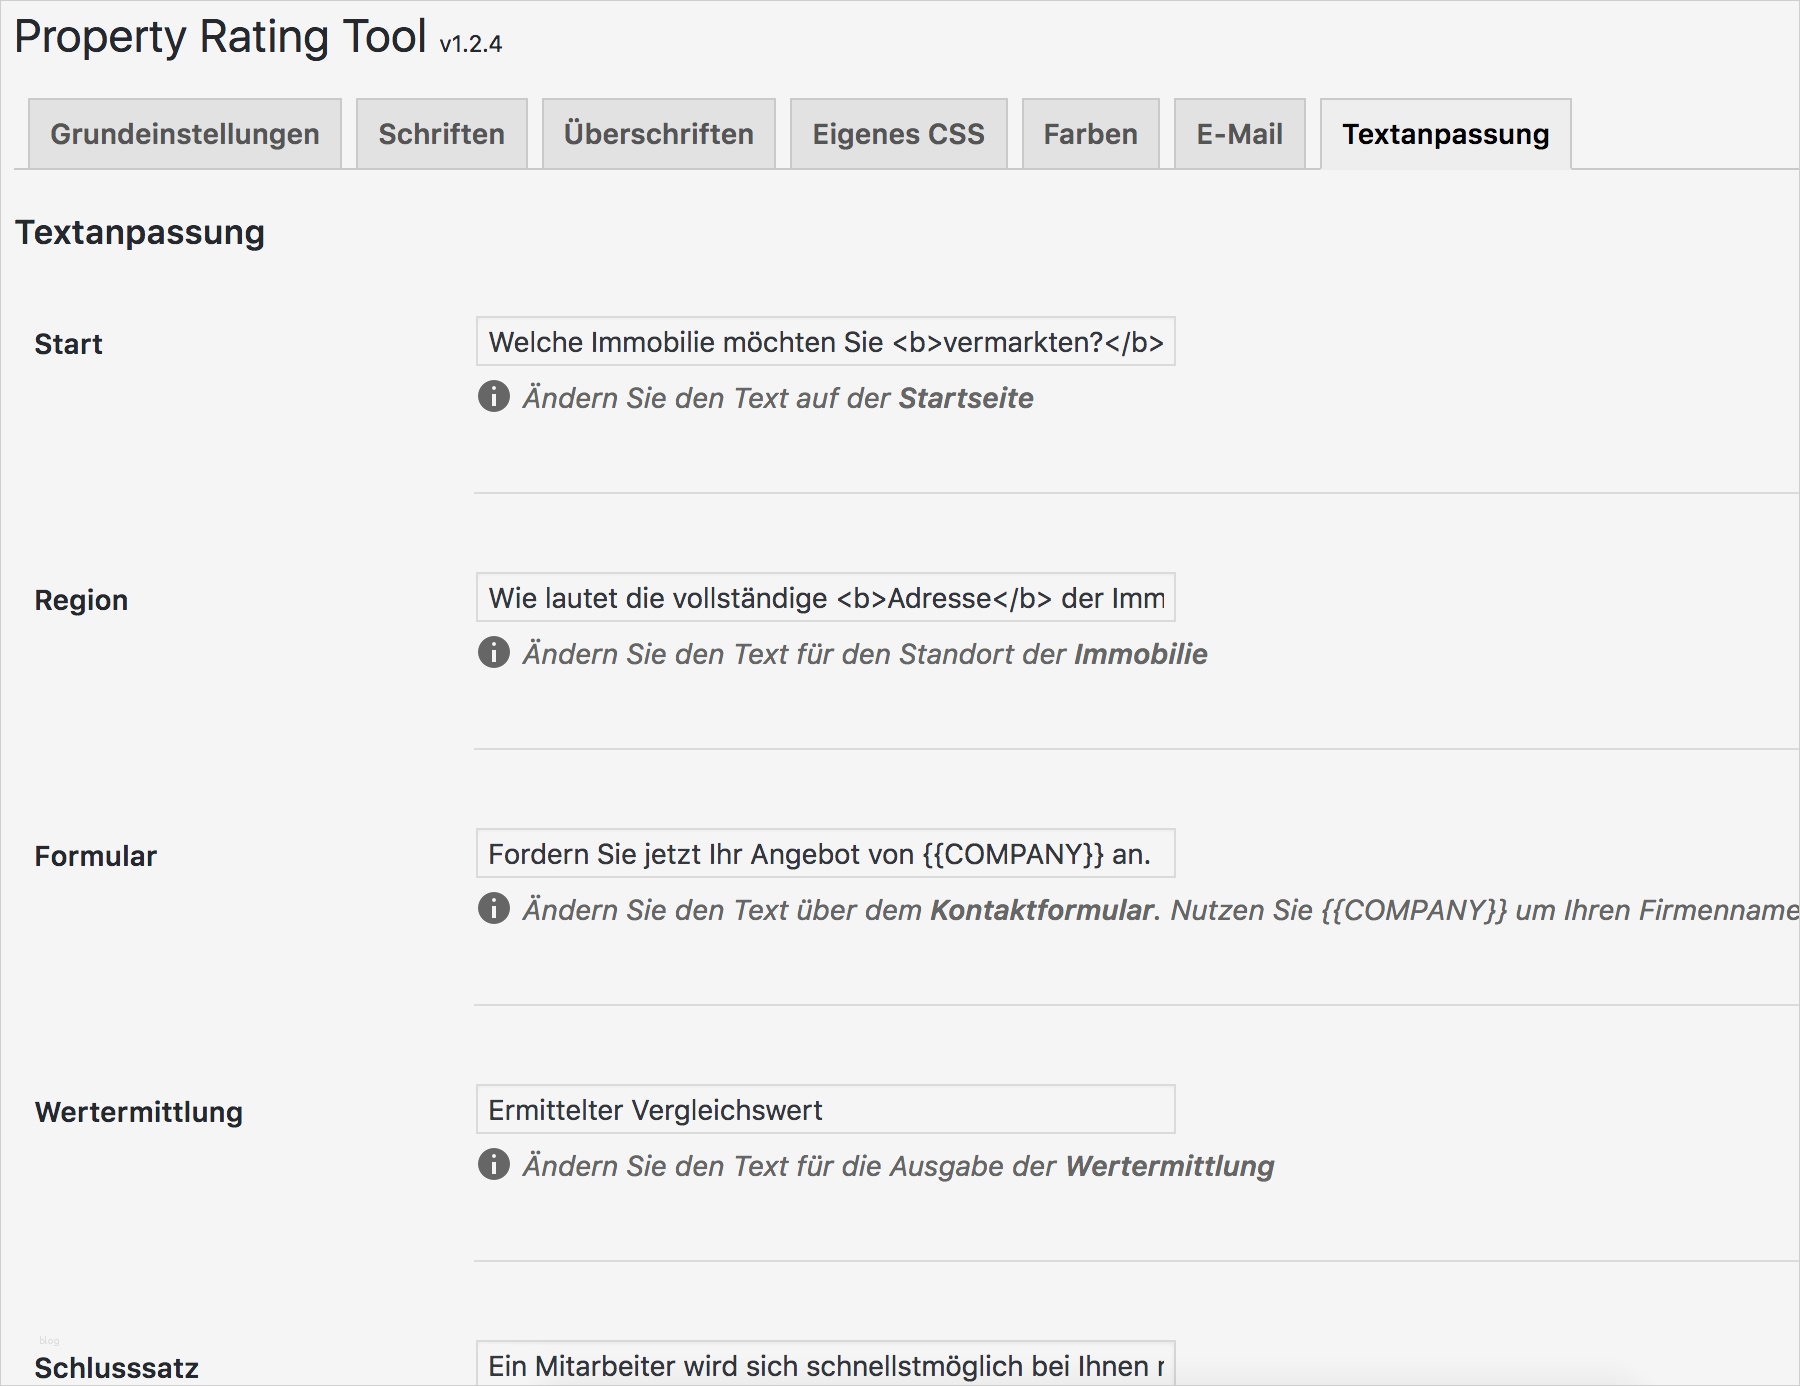The height and width of the screenshot is (1386, 1800).
Task: Open the E-Mail settings tab
Action: click(1239, 134)
